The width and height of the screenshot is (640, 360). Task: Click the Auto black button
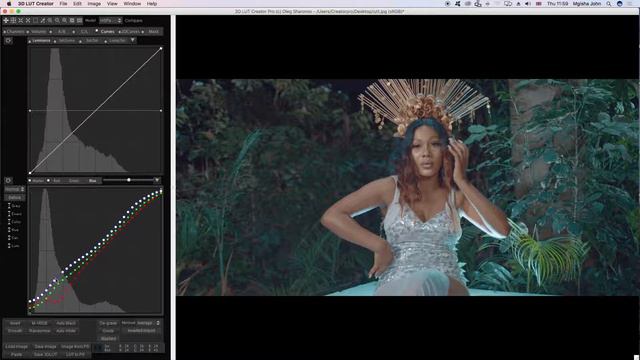[66, 323]
